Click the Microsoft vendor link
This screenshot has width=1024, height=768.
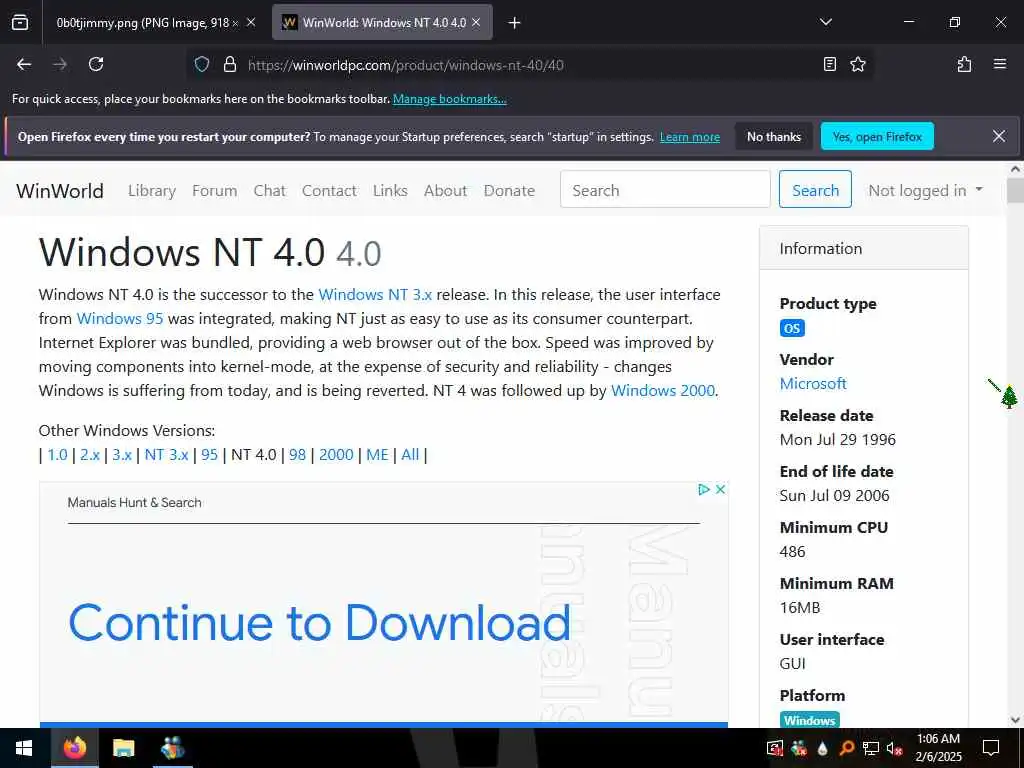(x=813, y=383)
